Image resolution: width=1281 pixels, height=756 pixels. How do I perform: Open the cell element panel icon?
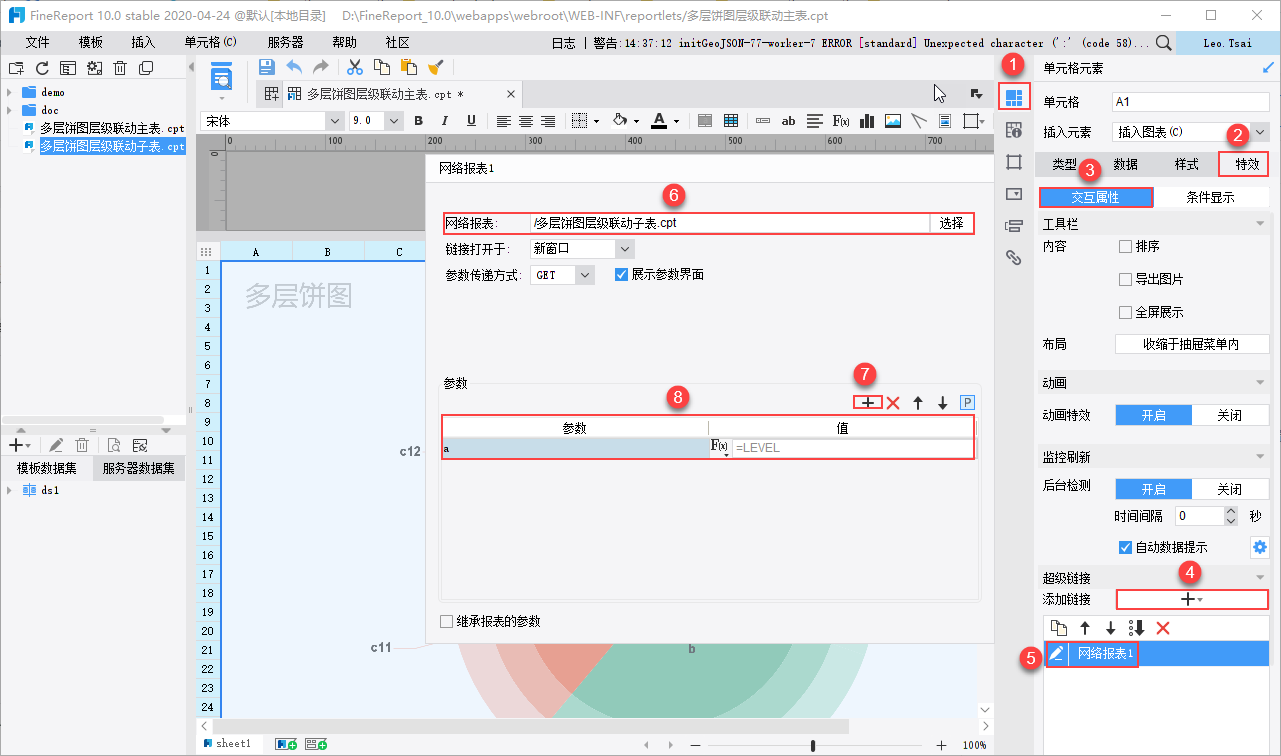click(x=1014, y=97)
